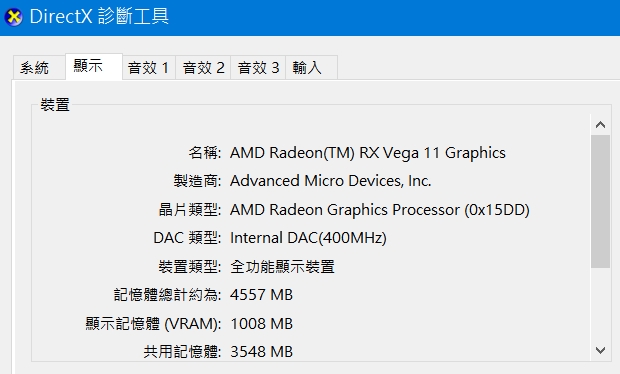Click the DirectX 診斷工具 window title bar

(x=310, y=17)
